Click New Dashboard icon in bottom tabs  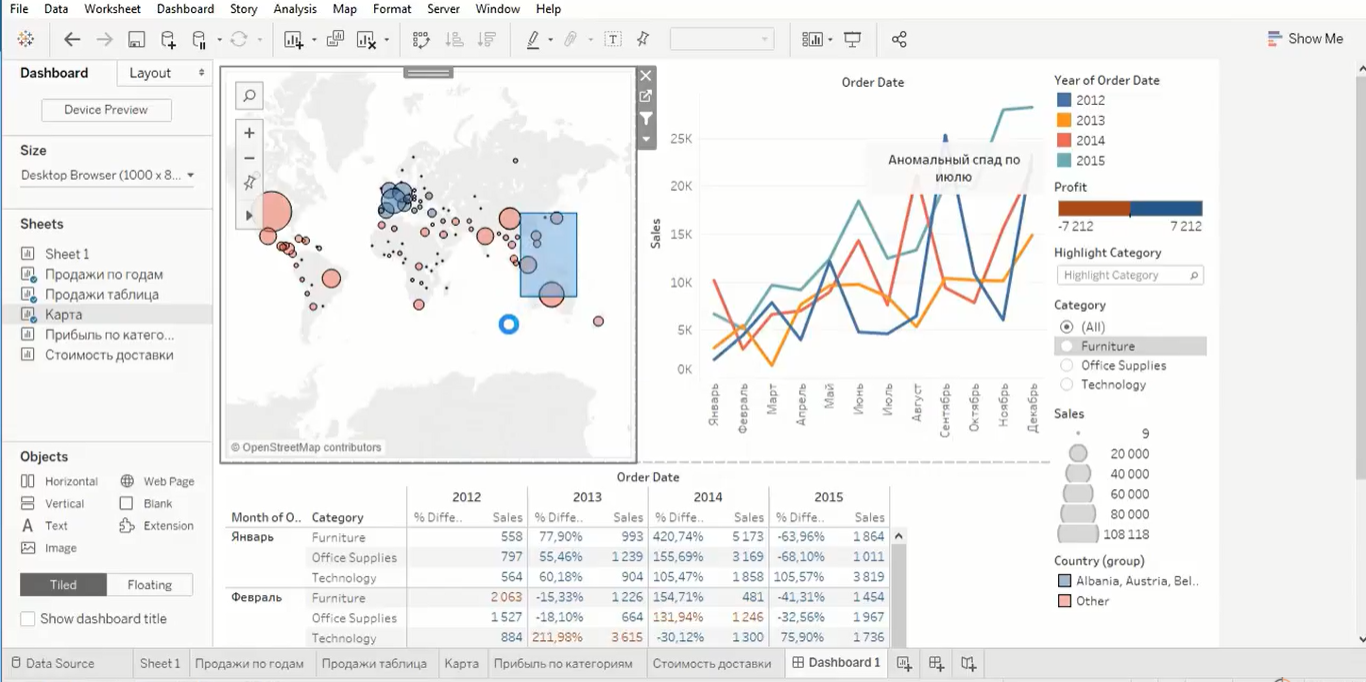pyautogui.click(x=936, y=663)
